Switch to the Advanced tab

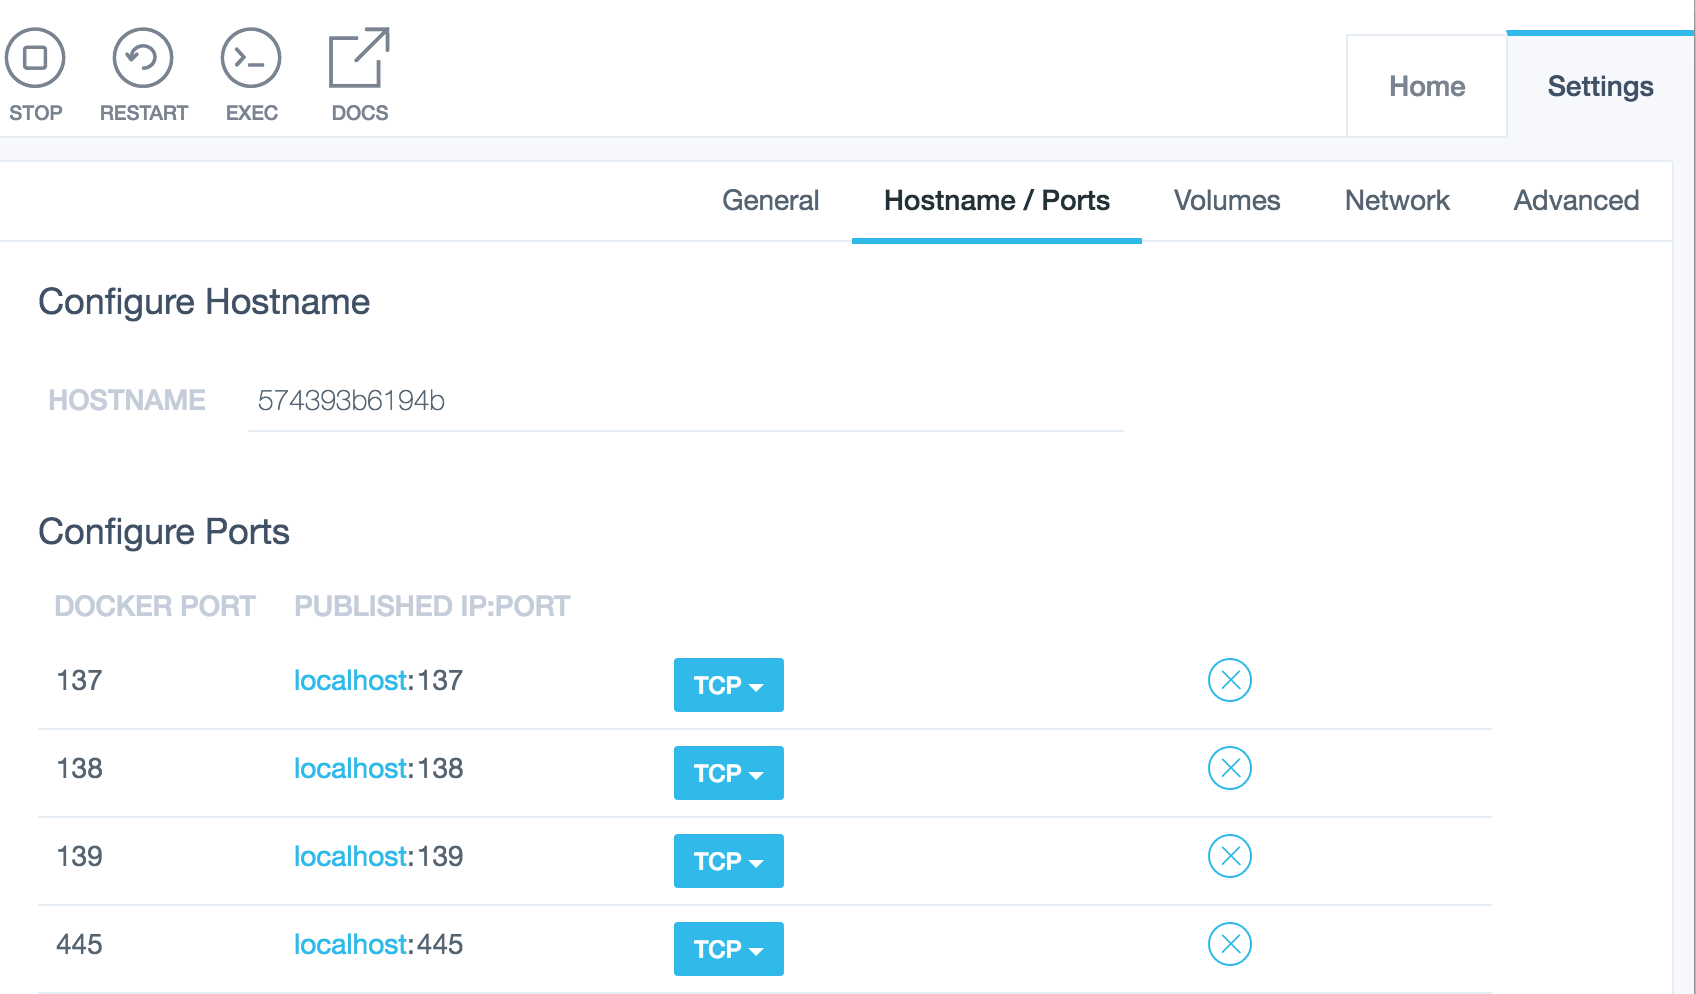(x=1576, y=201)
